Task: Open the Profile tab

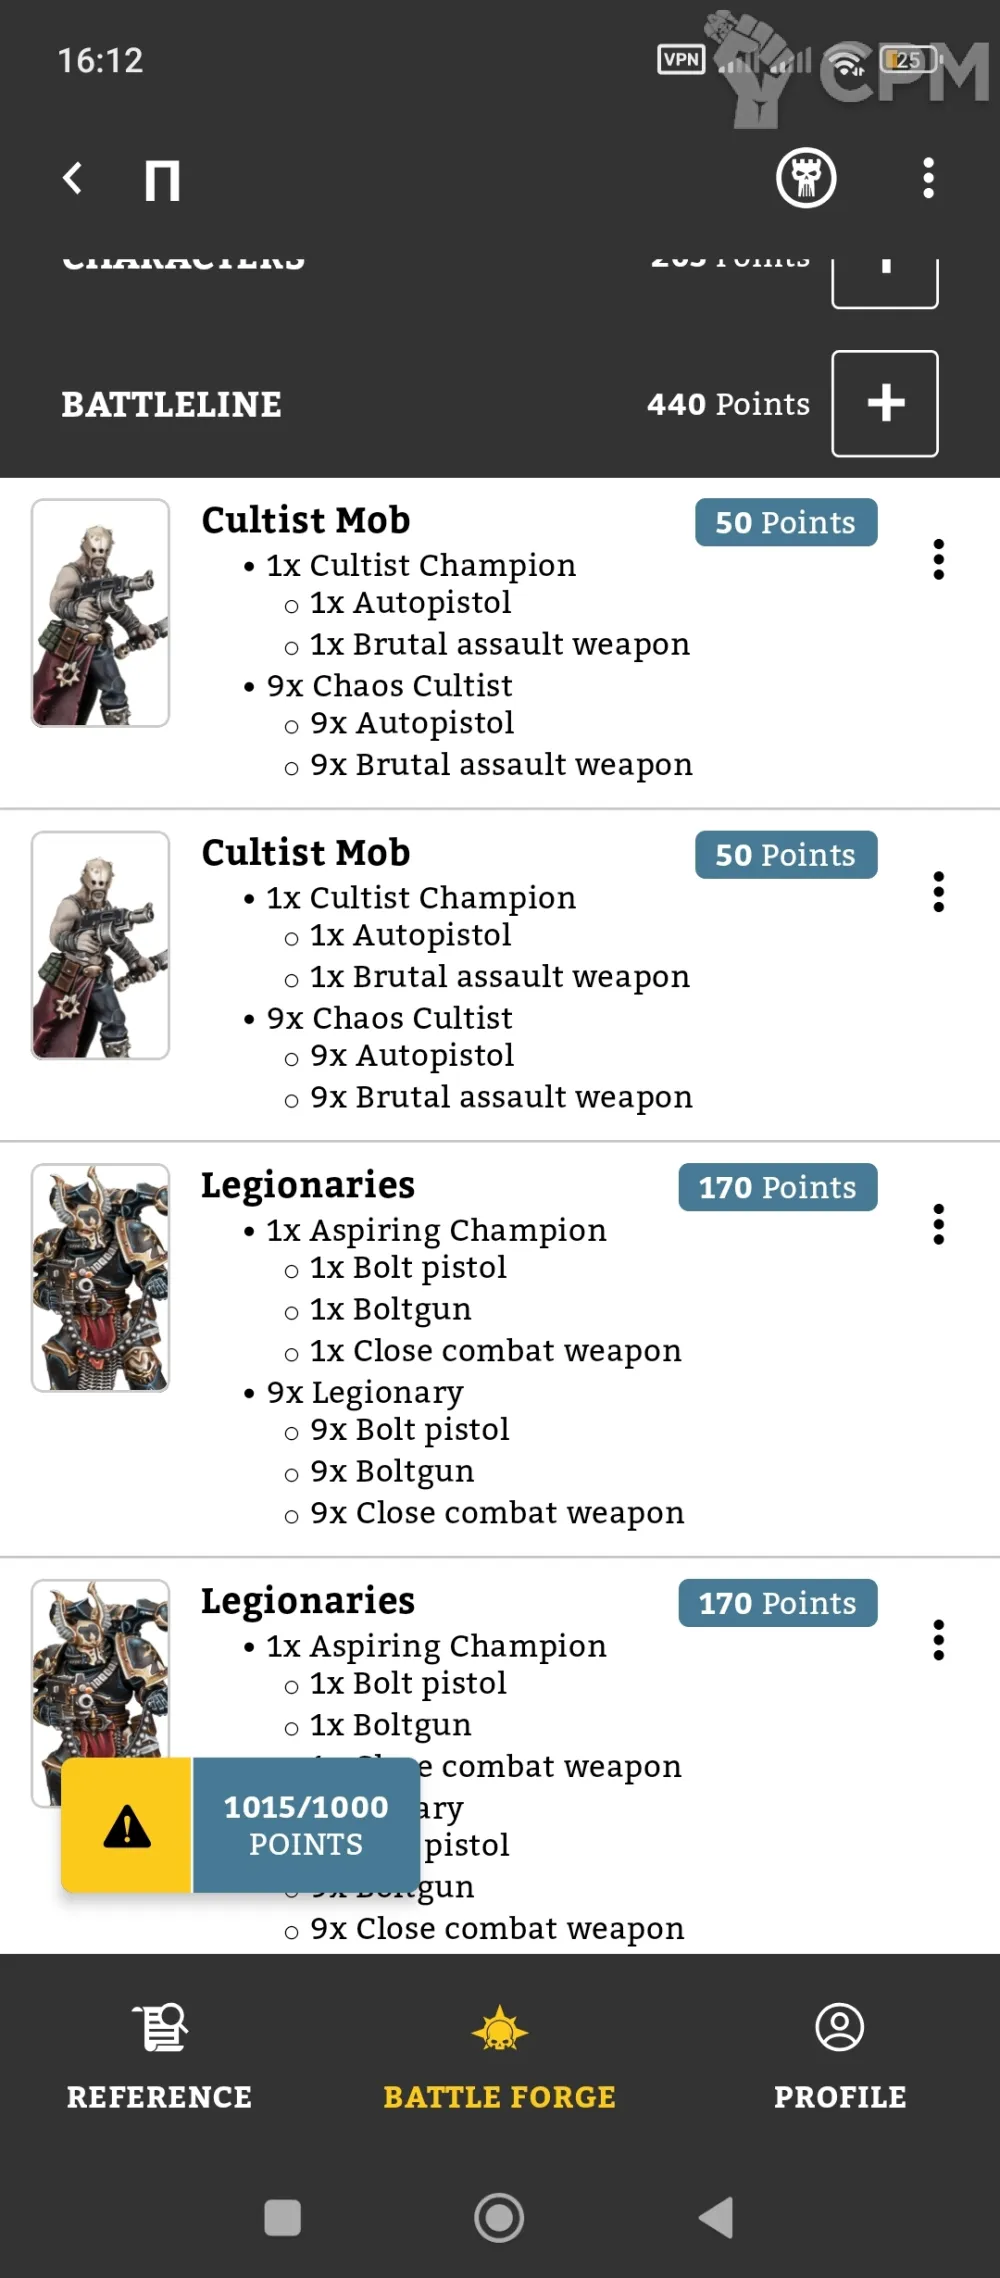Action: click(839, 2056)
